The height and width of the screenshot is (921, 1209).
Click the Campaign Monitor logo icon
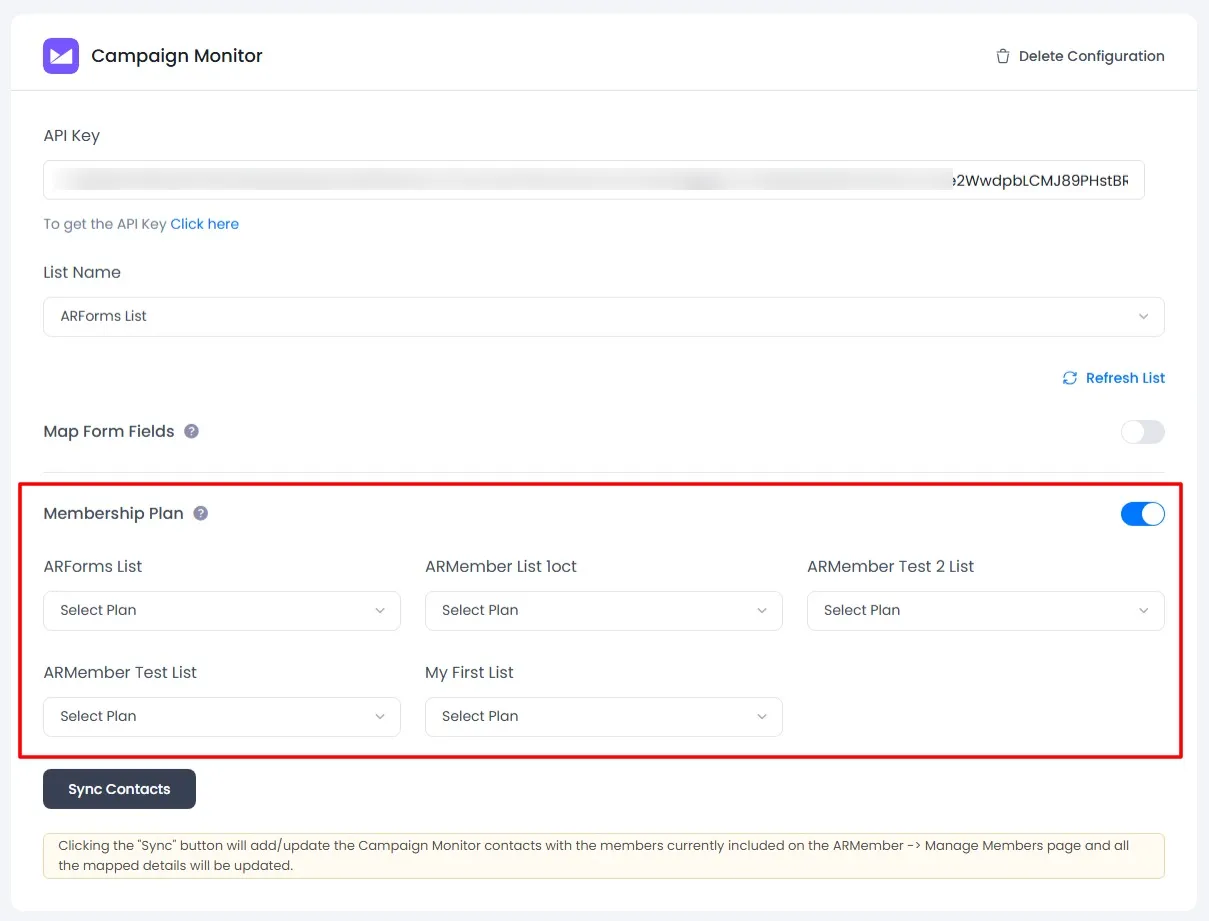(61, 56)
